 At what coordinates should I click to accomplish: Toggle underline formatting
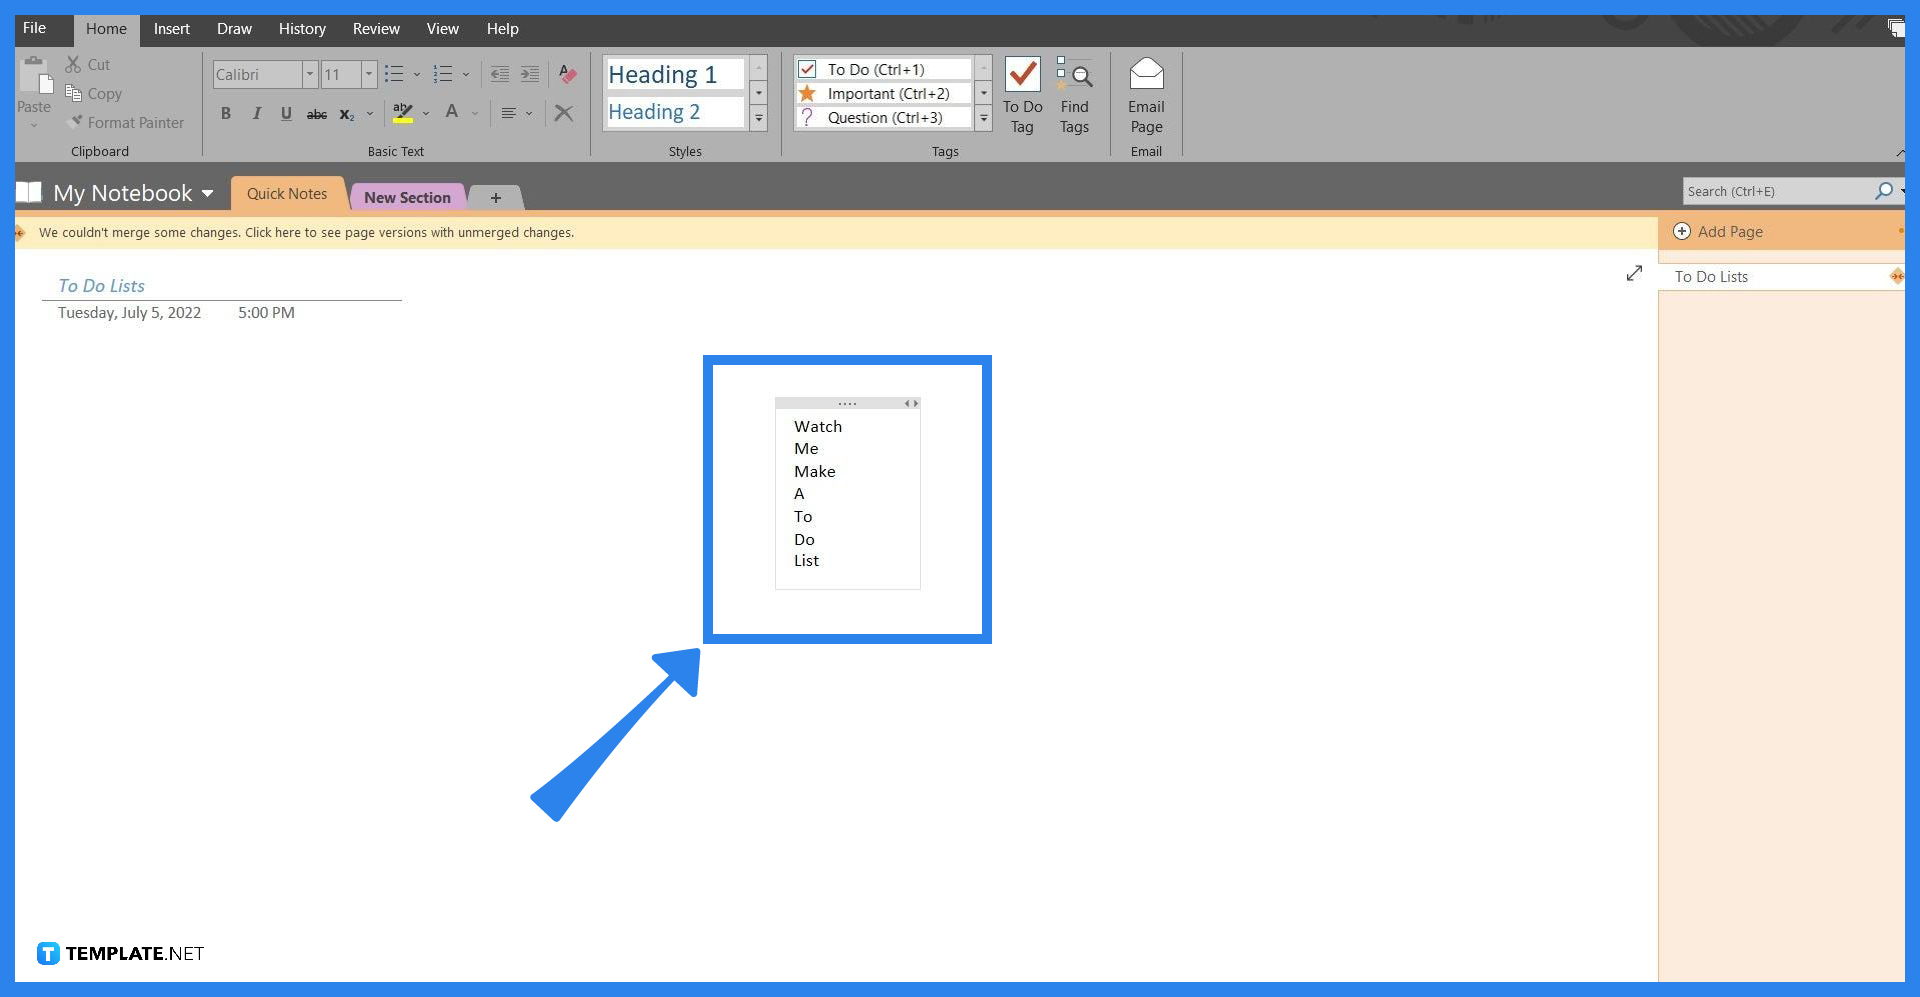(286, 113)
